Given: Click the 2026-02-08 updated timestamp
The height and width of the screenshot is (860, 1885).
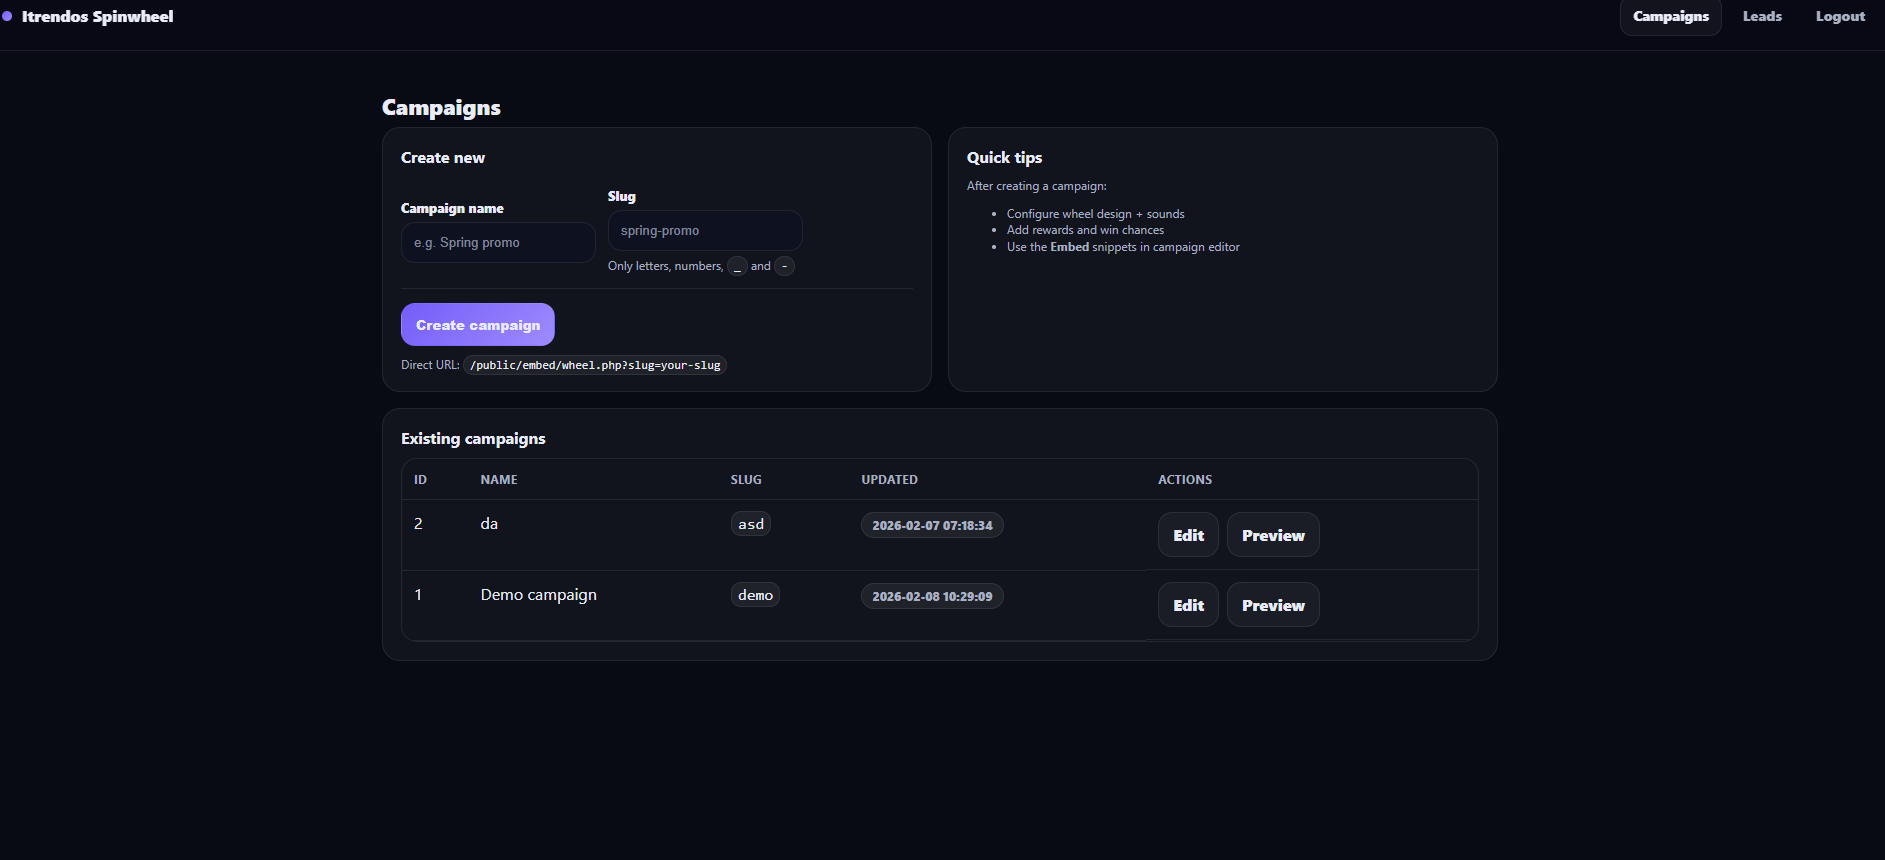Looking at the screenshot, I should point(932,597).
